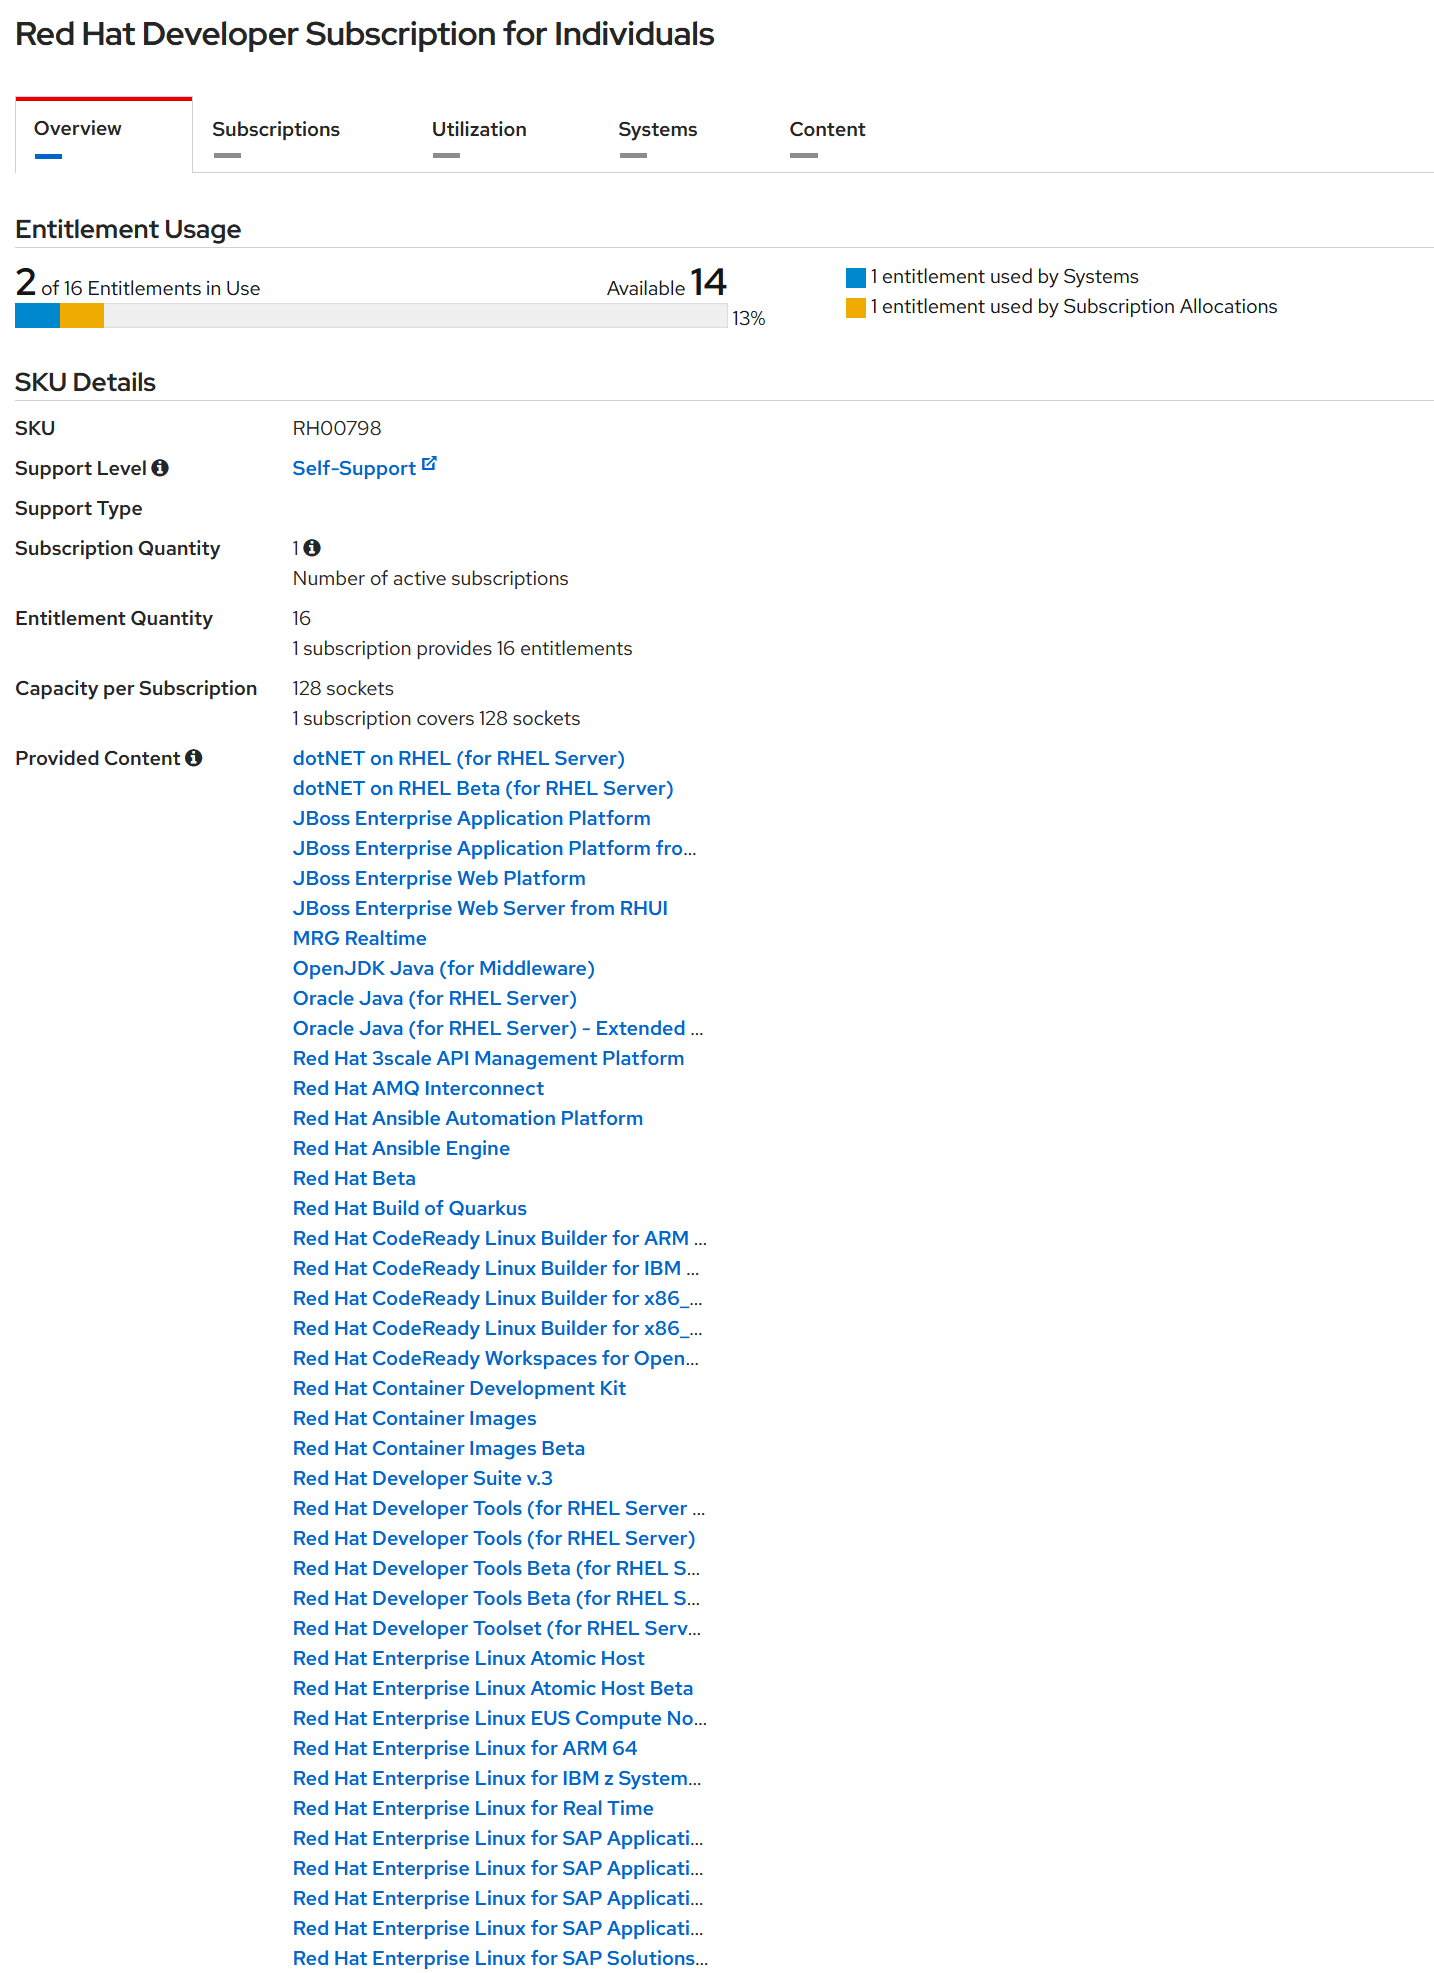Image resolution: width=1434 pixels, height=1973 pixels.
Task: Open the Red Hat Enterprise Linux Atomic Host link
Action: (468, 1658)
